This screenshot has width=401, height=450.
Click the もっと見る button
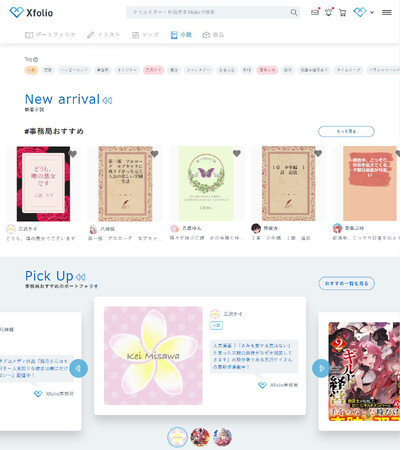tap(346, 131)
